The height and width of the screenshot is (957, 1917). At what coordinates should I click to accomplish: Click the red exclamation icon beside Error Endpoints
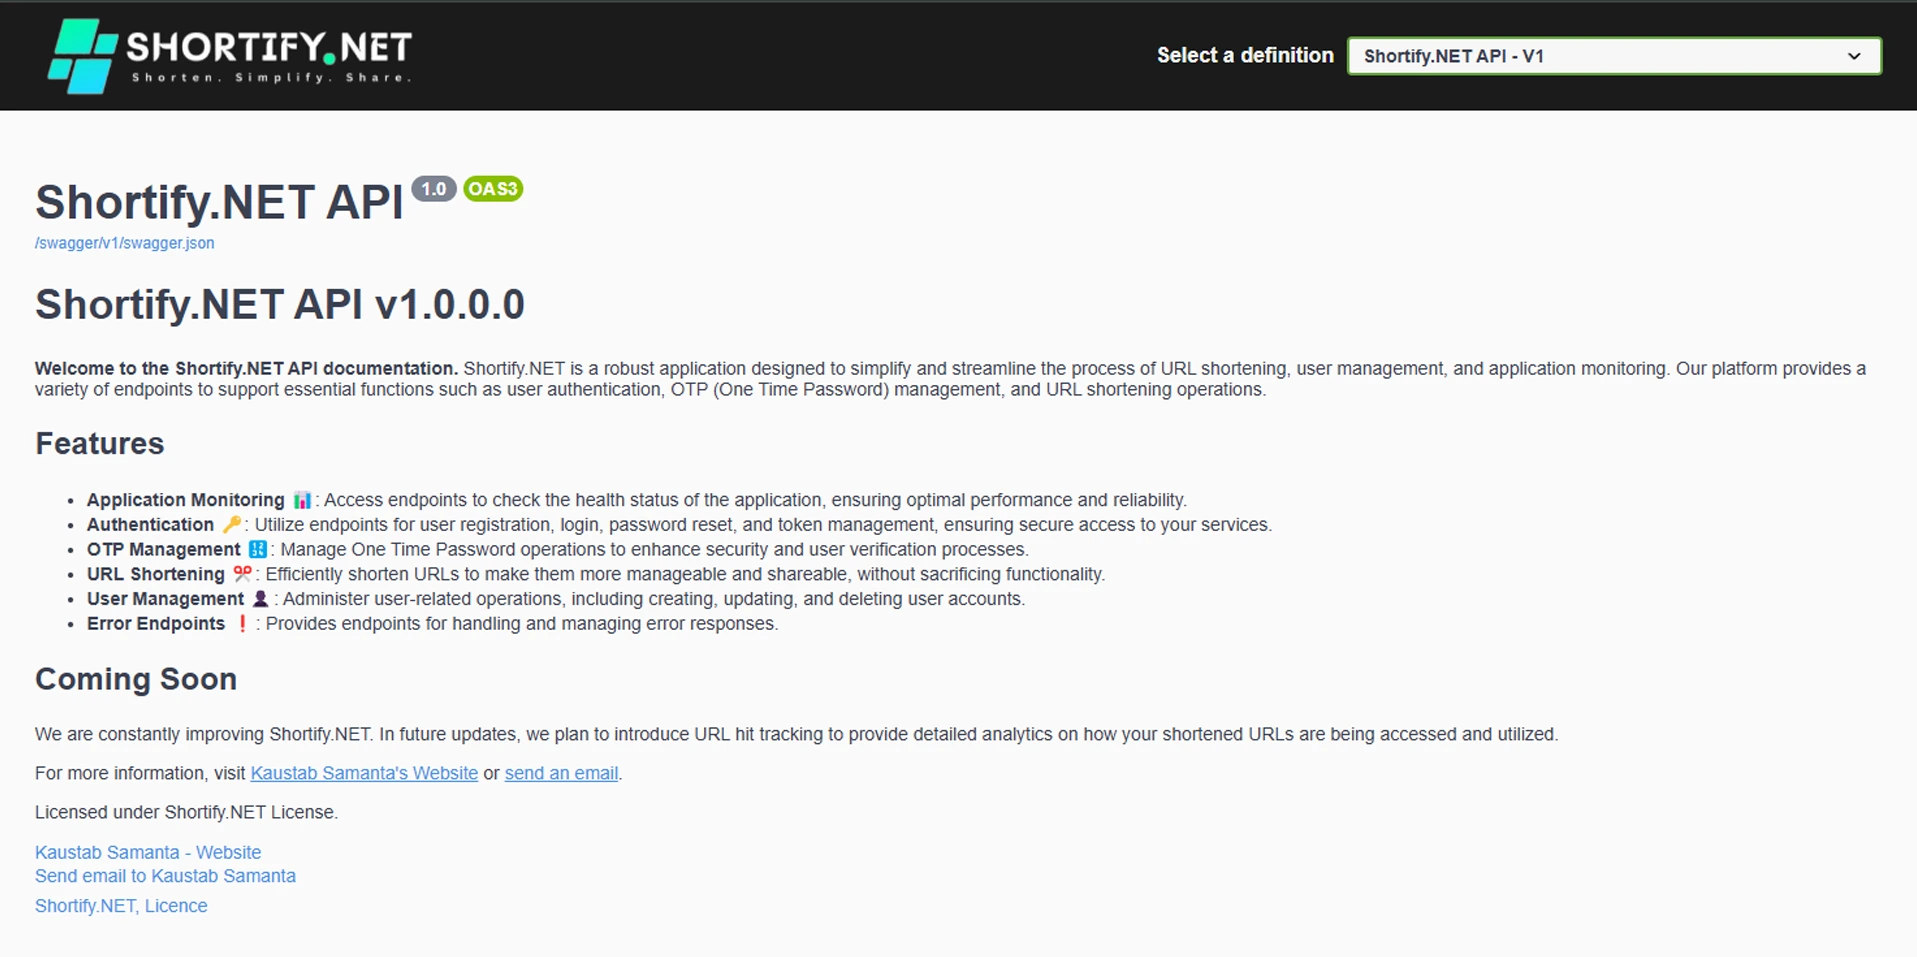[x=242, y=624]
